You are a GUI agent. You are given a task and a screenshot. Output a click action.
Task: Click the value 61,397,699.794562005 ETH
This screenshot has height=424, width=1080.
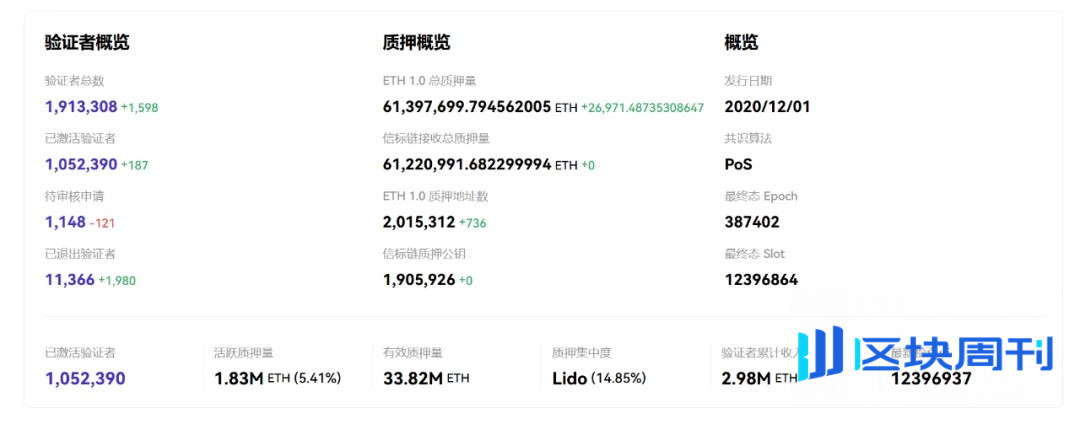pos(480,107)
